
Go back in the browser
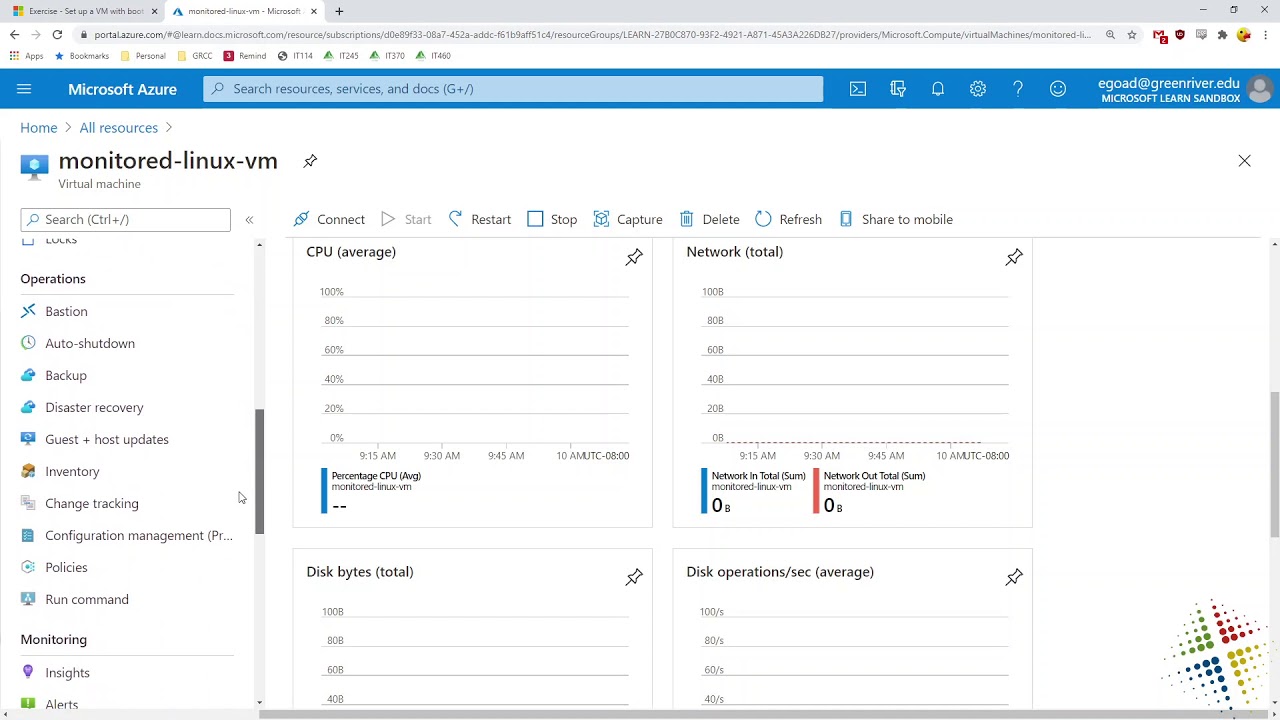(x=14, y=35)
